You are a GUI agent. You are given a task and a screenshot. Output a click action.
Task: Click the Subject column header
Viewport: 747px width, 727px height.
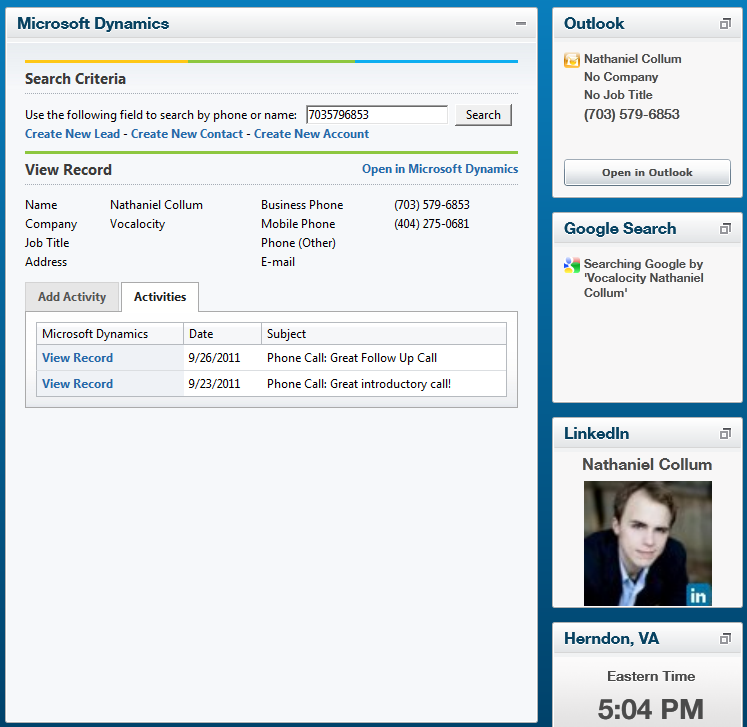pyautogui.click(x=384, y=333)
